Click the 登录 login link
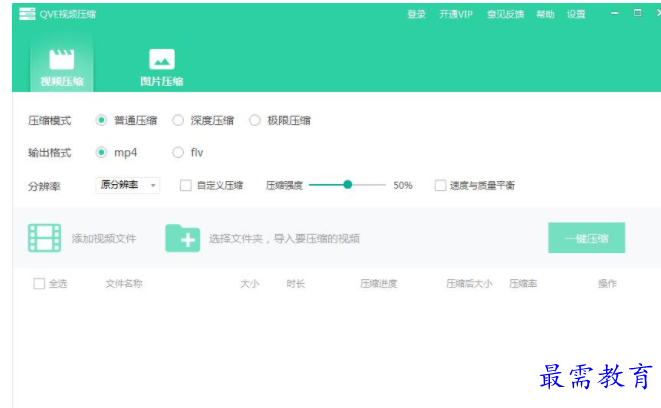The height and width of the screenshot is (408, 661). (x=416, y=14)
